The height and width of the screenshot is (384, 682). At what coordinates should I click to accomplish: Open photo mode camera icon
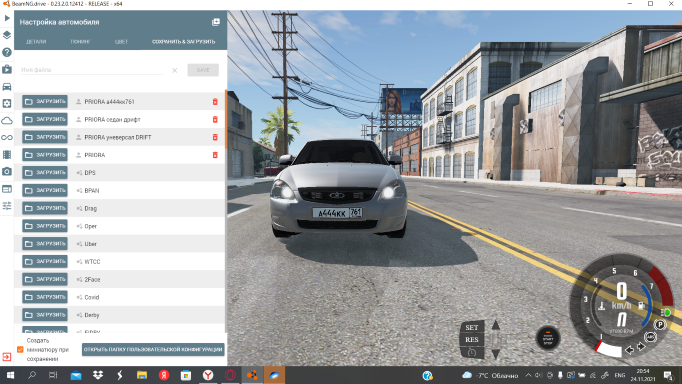[x=7, y=171]
